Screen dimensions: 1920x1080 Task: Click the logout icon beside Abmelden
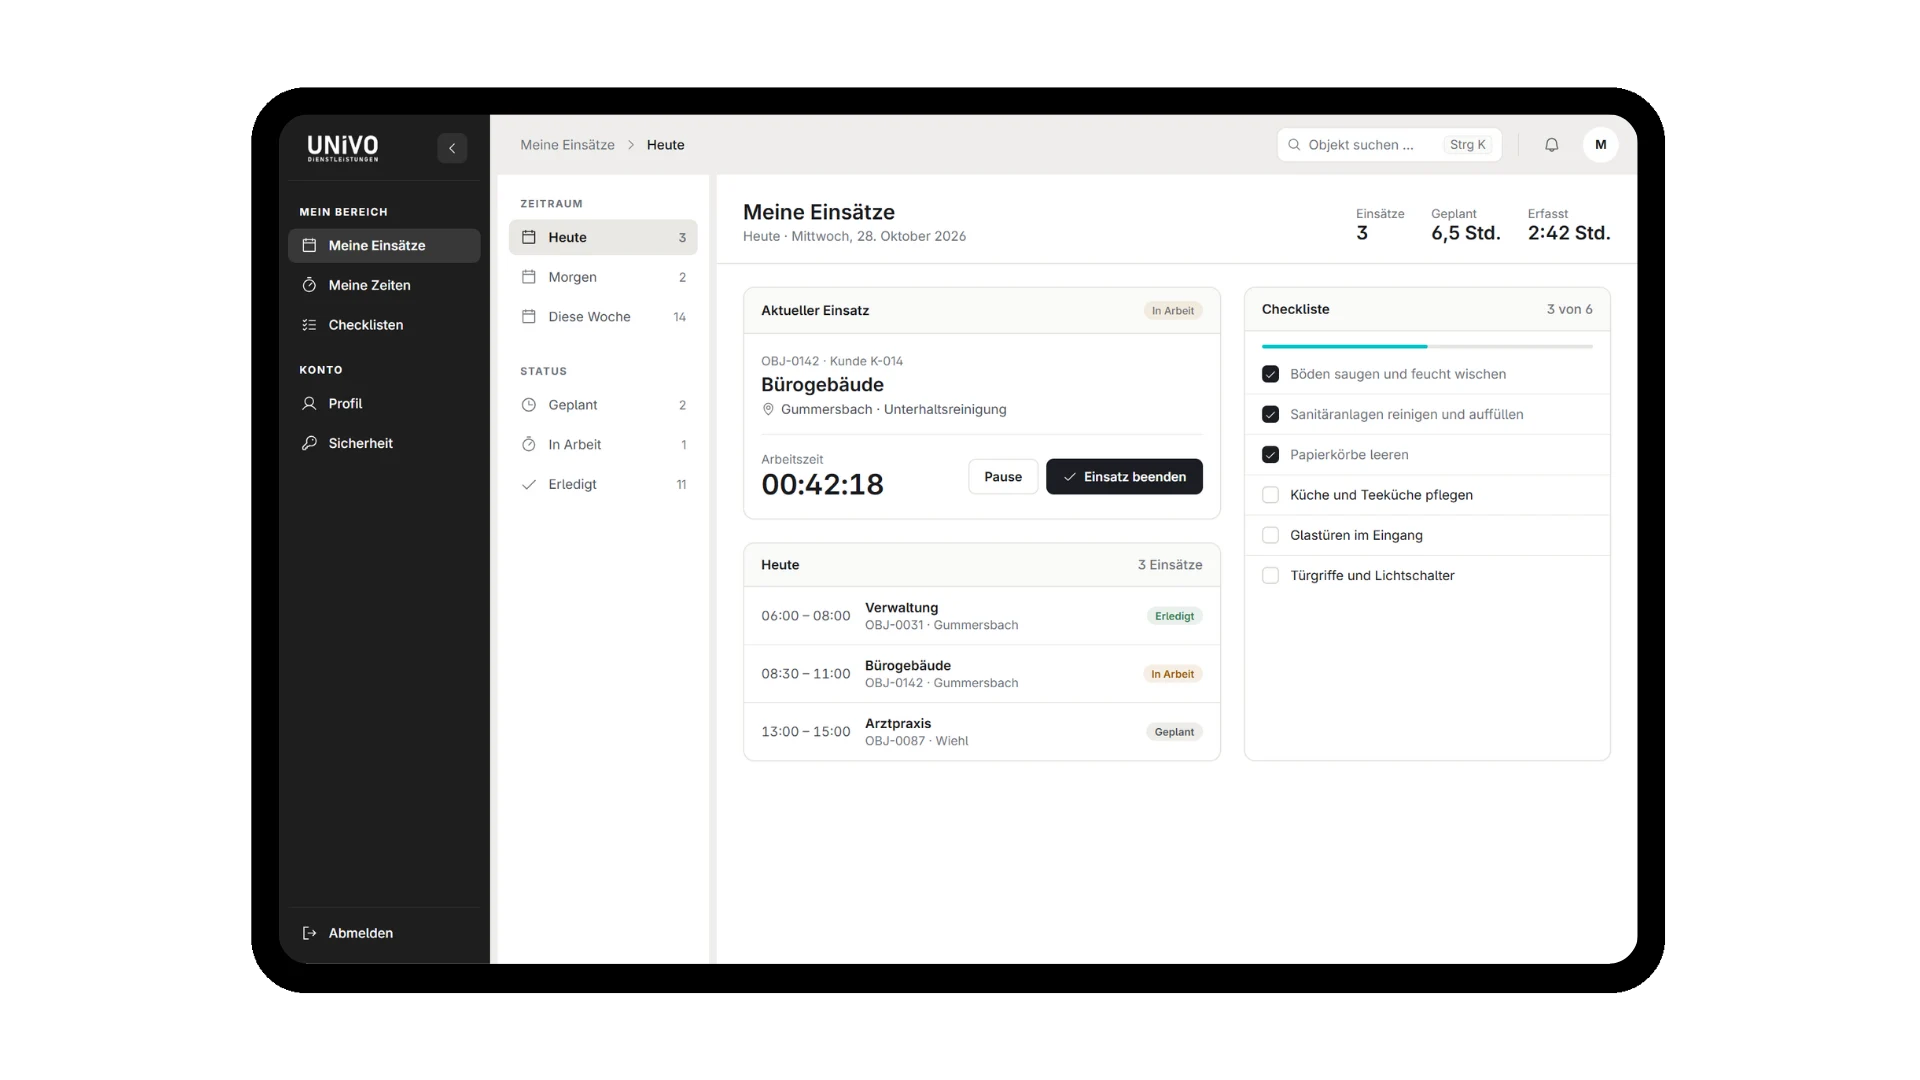click(309, 933)
